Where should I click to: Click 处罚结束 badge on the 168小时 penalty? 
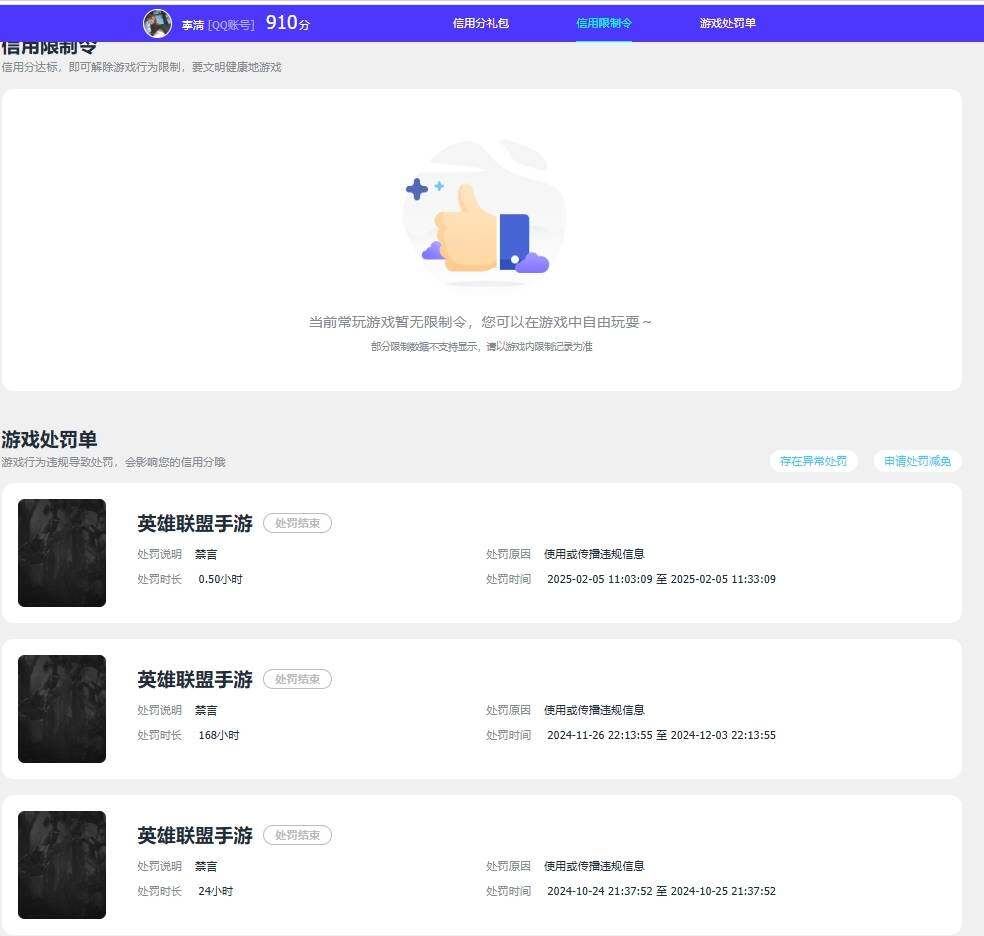[297, 679]
